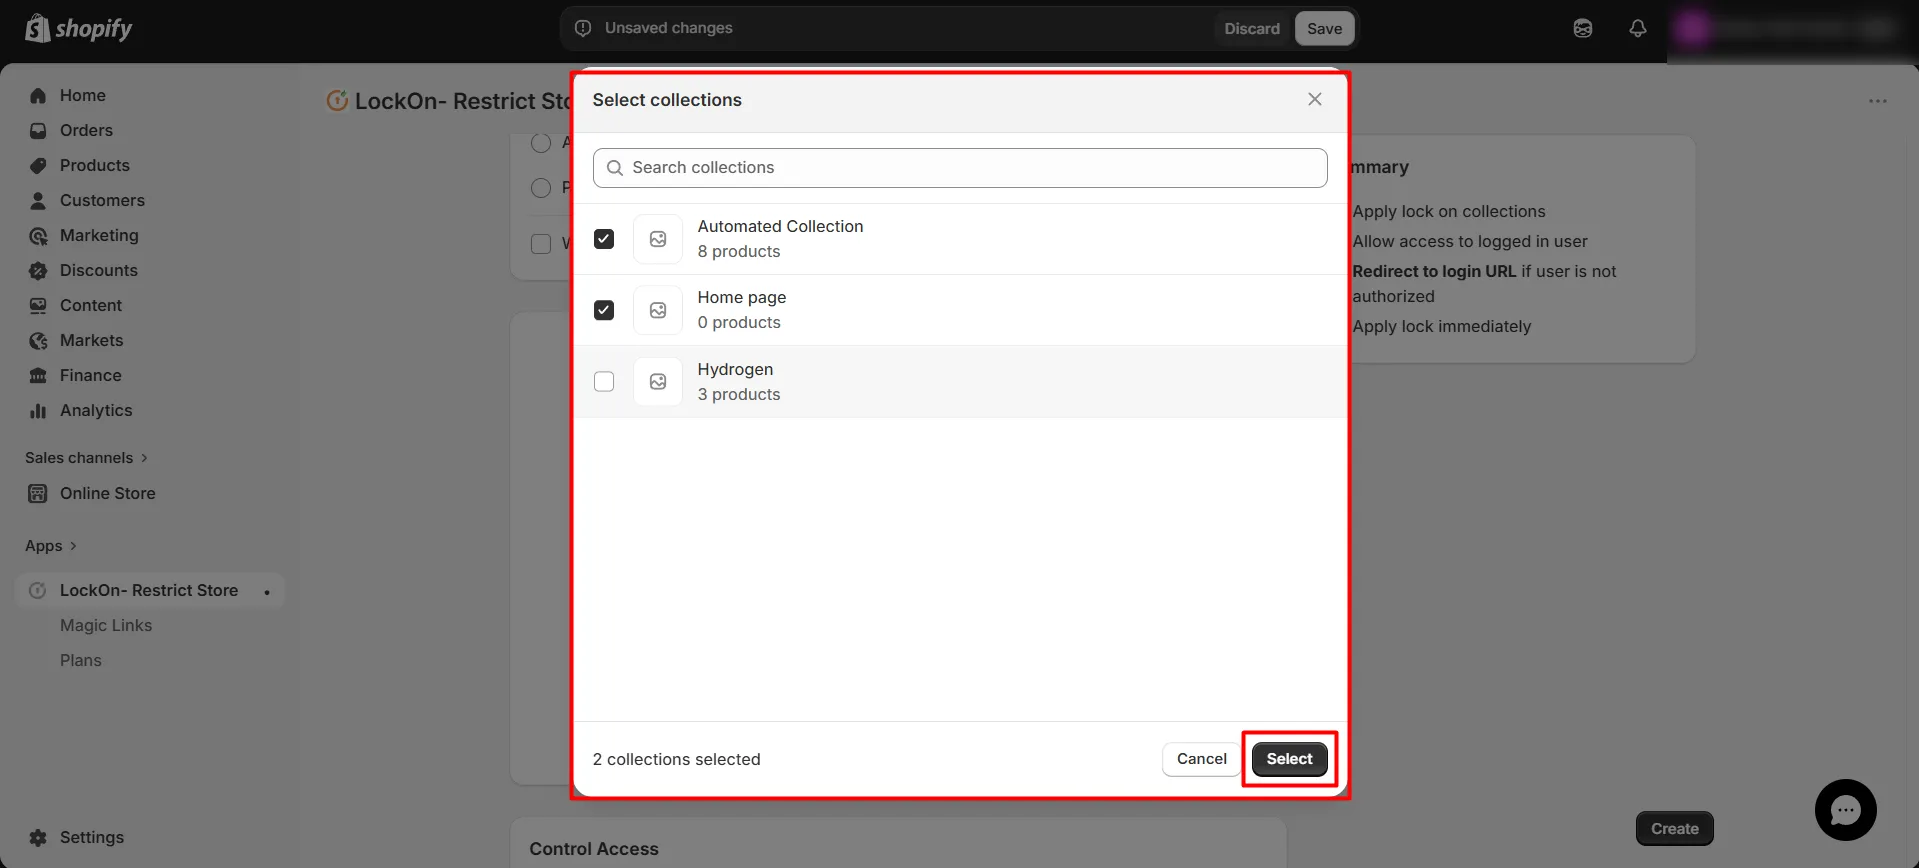This screenshot has height=868, width=1919.
Task: Open the three-dots more menu
Action: (x=1877, y=101)
